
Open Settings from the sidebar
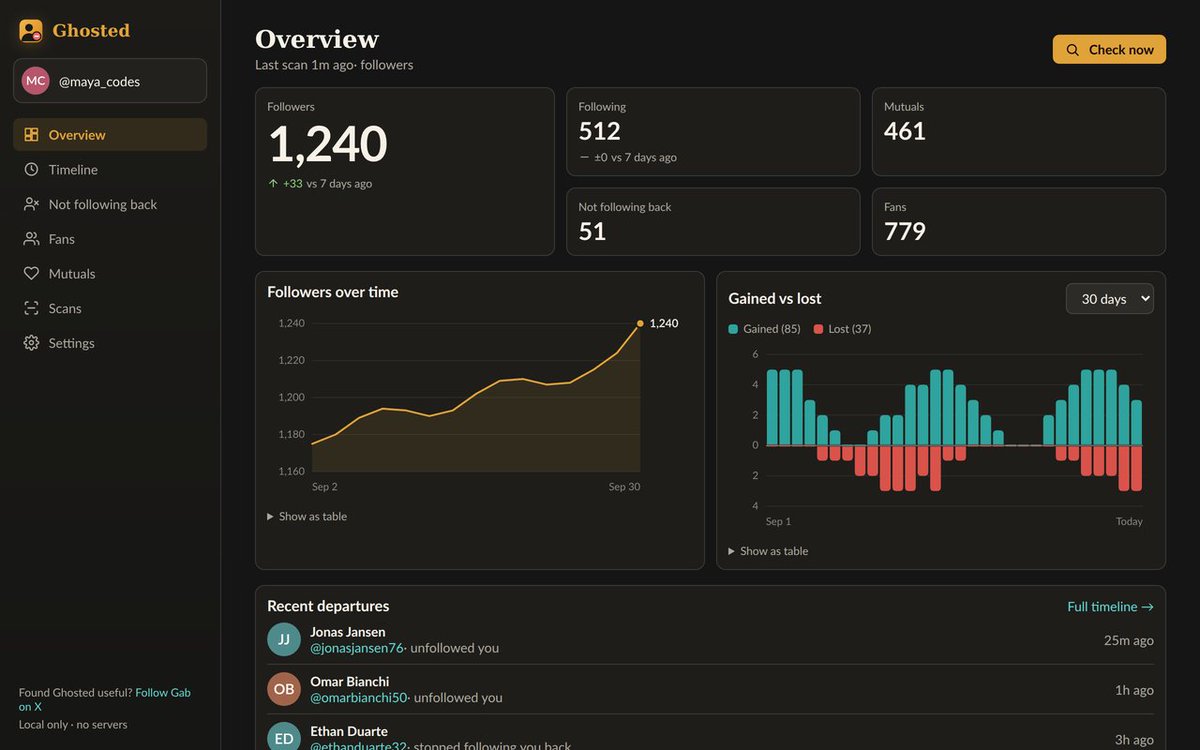(x=110, y=343)
